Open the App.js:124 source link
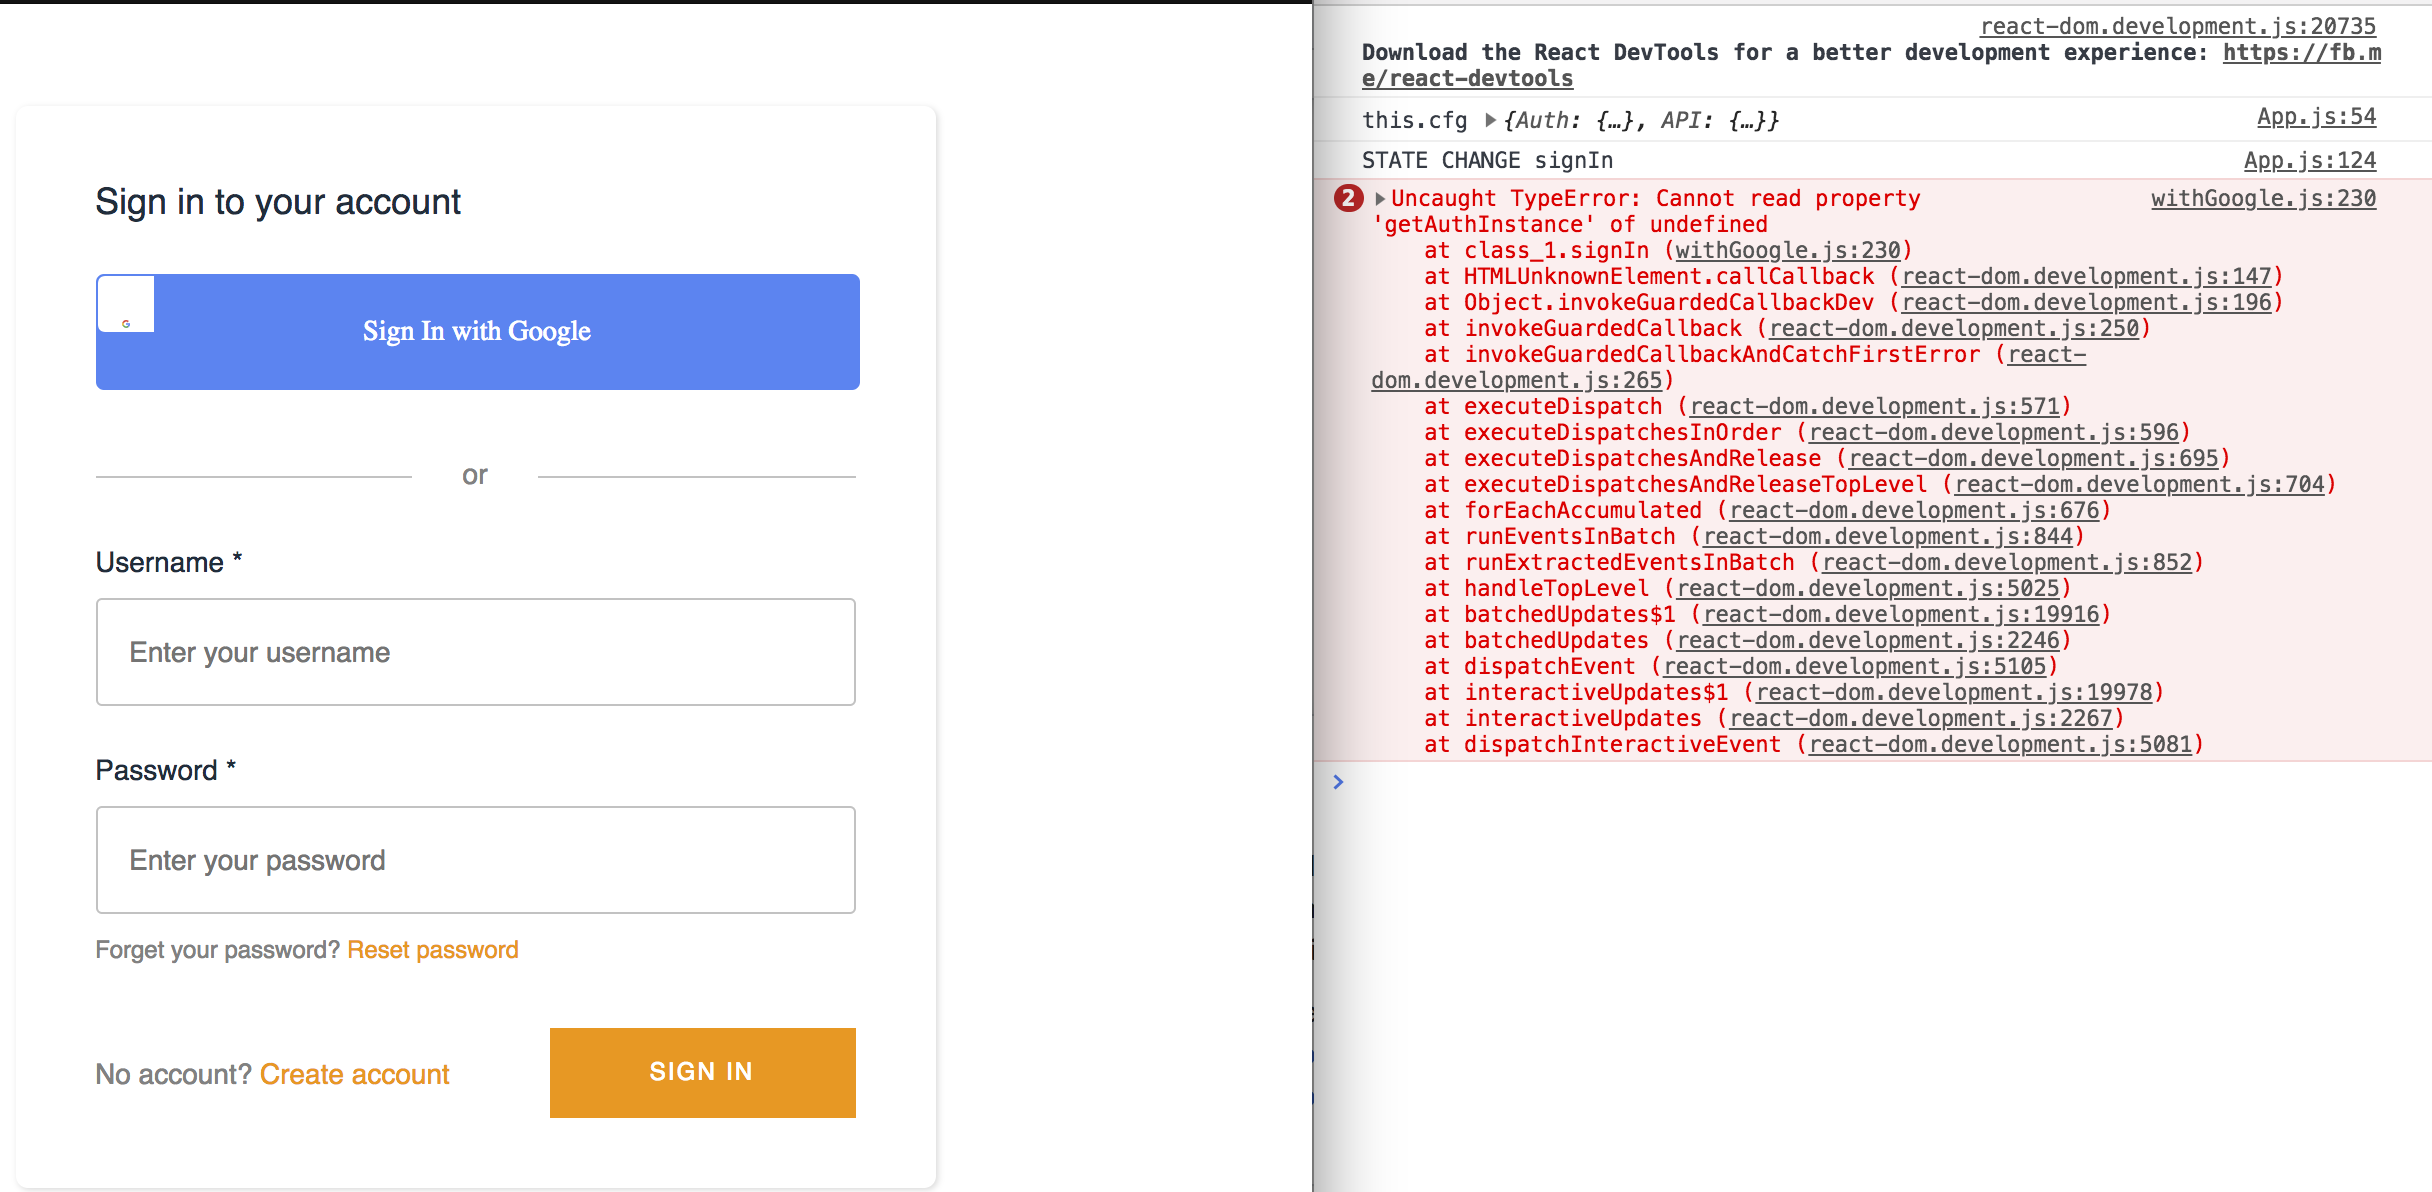This screenshot has height=1192, width=2432. coord(2311,160)
